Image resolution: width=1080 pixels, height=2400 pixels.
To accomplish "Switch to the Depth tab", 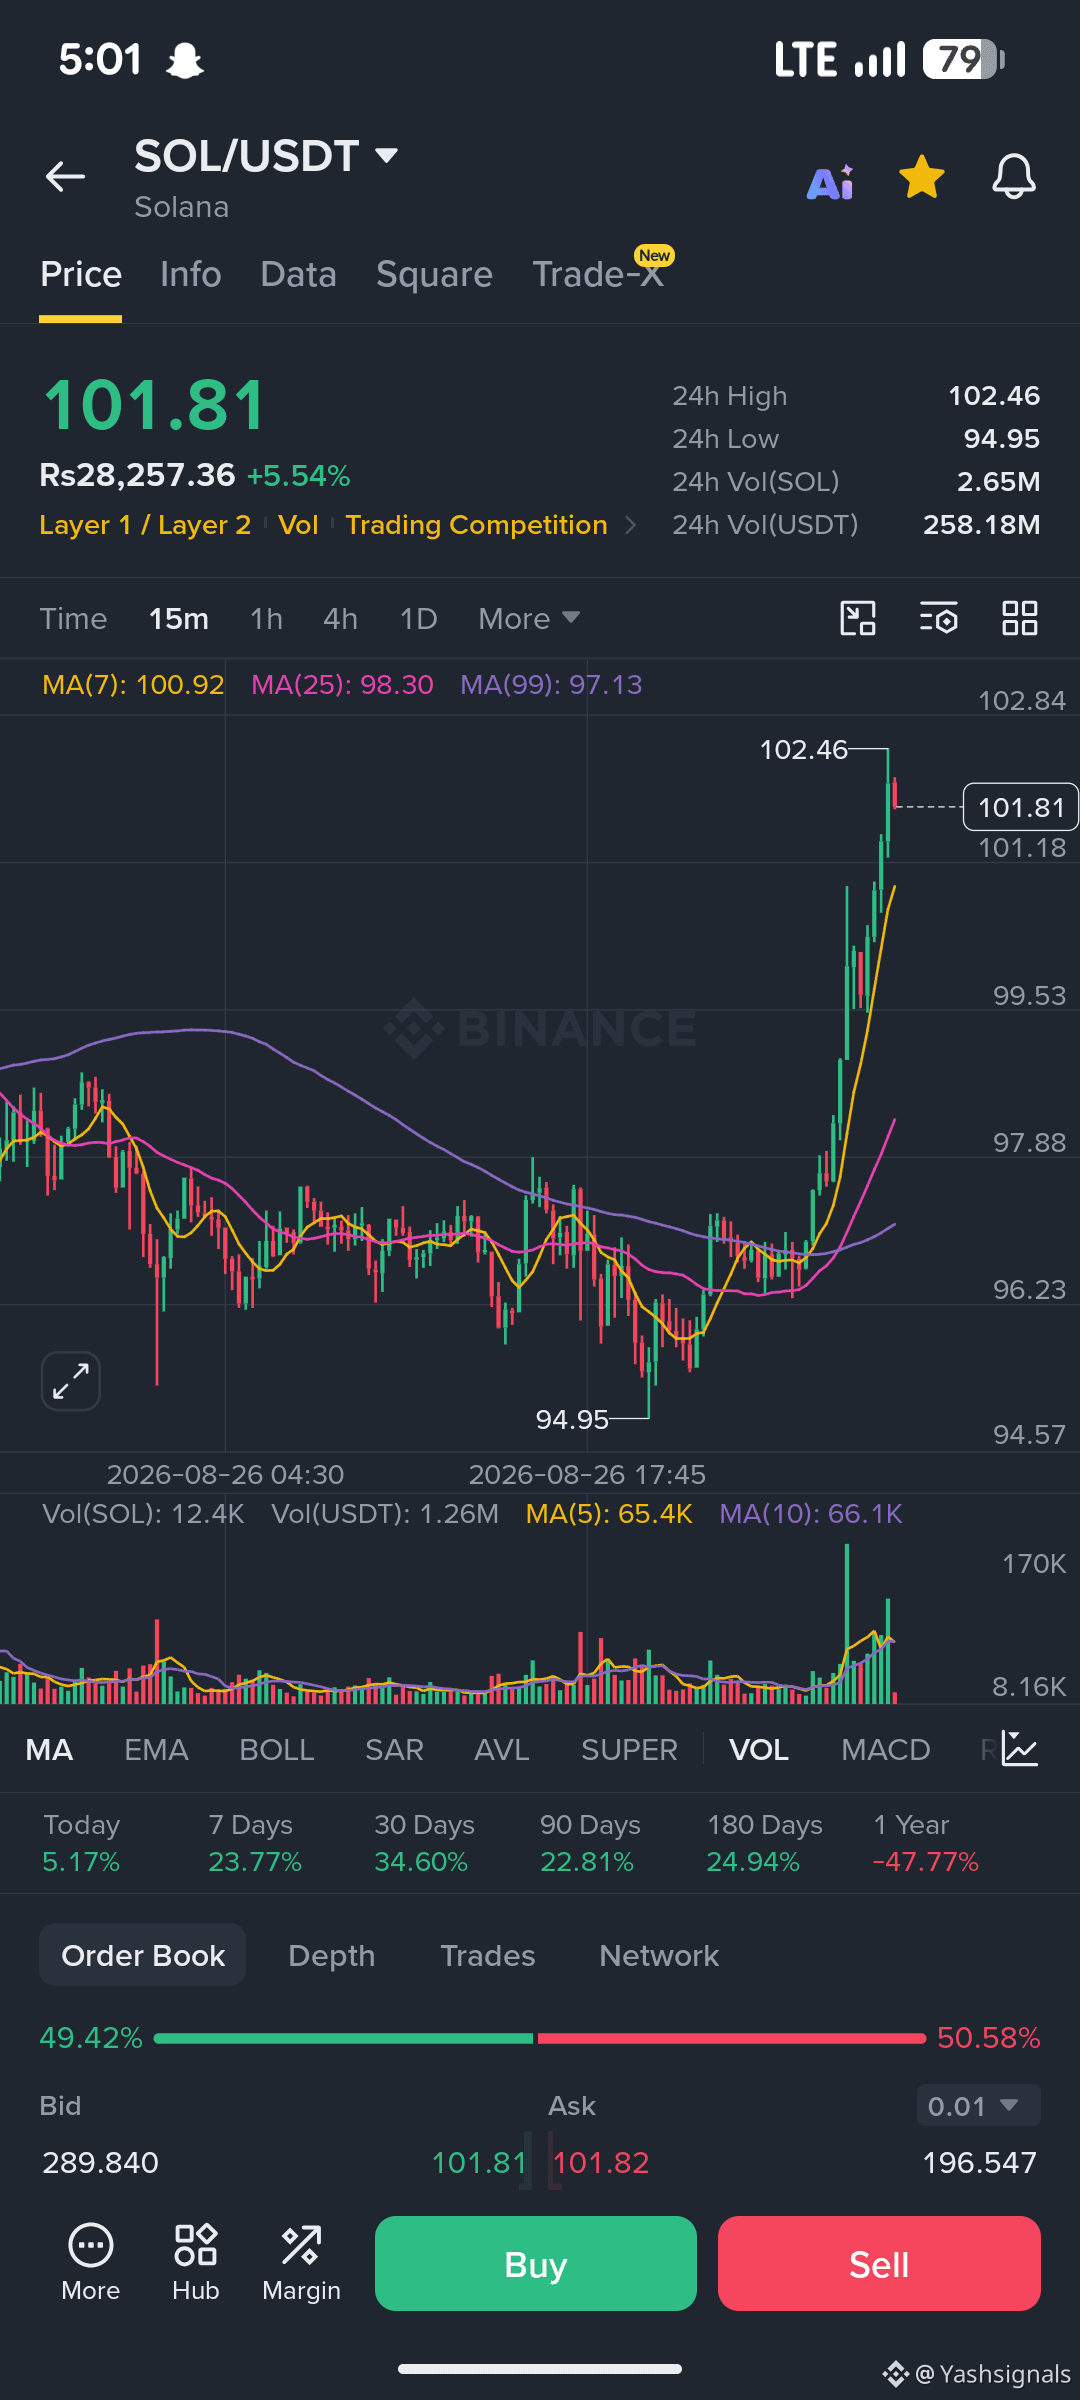I will [331, 1955].
